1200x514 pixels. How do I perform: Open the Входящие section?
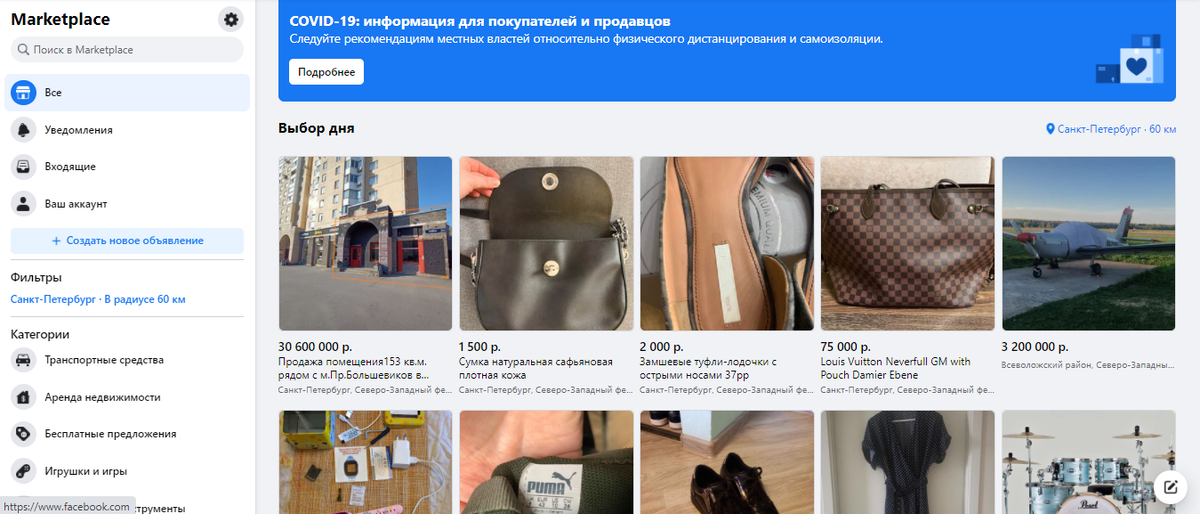[x=127, y=166]
